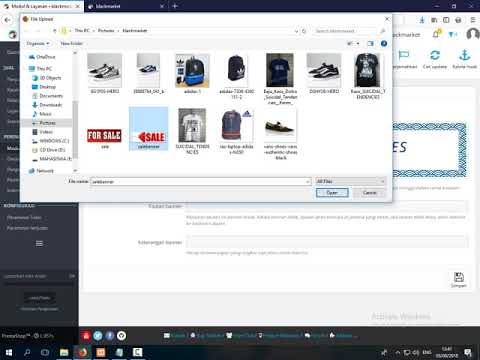Open the Organize dropdown in dialog

pyautogui.click(x=38, y=43)
